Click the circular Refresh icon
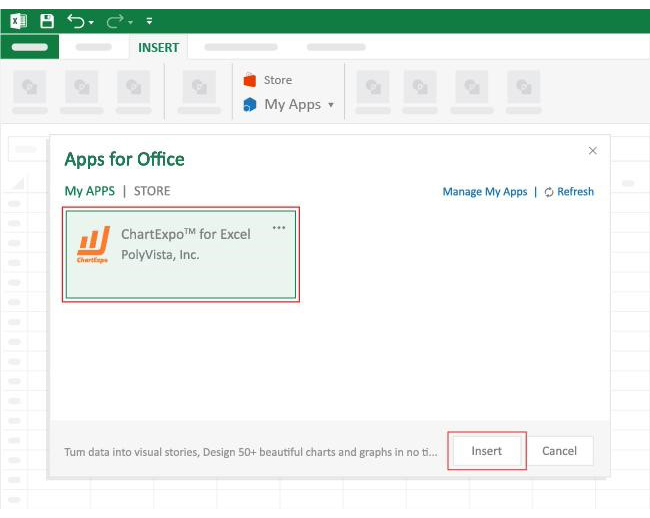Screen dimensions: 650x518 click(x=549, y=192)
